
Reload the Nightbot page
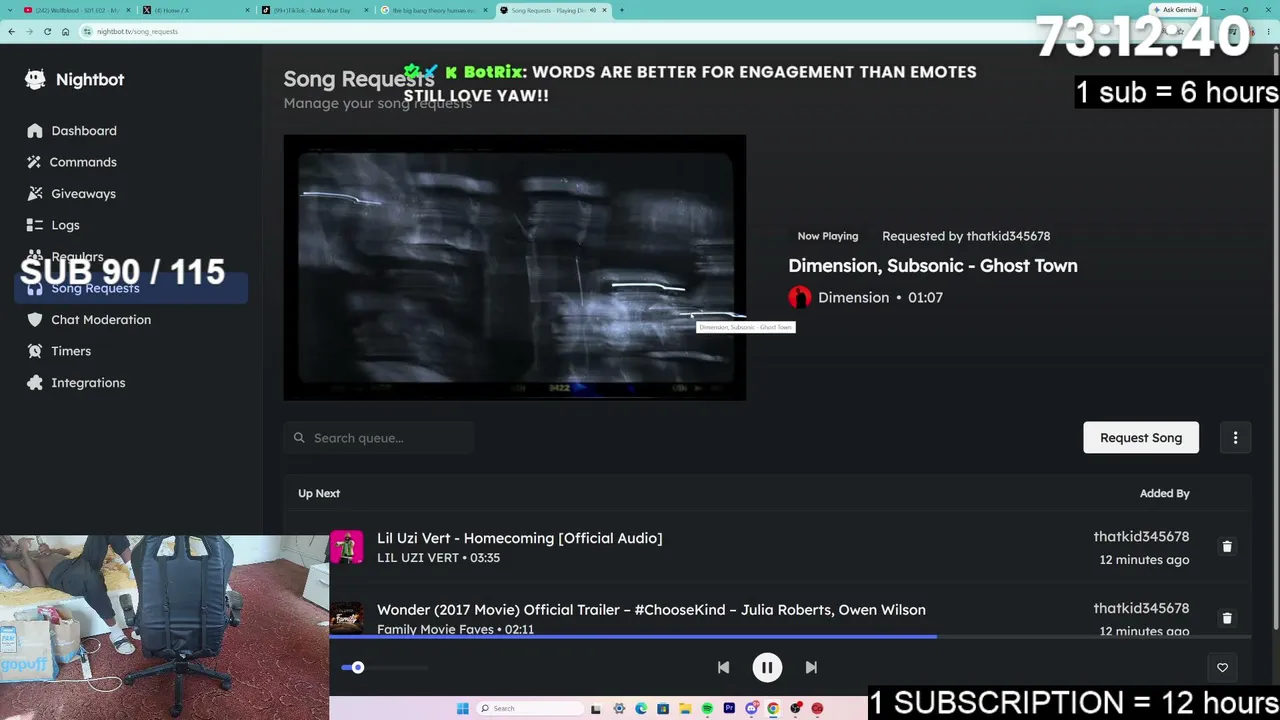point(47,31)
